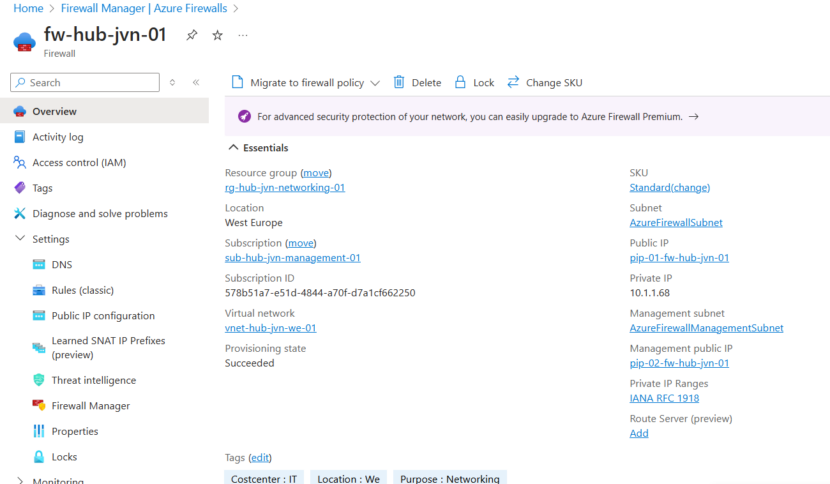
Task: Click the Properties bars icon
Action: [39, 431]
